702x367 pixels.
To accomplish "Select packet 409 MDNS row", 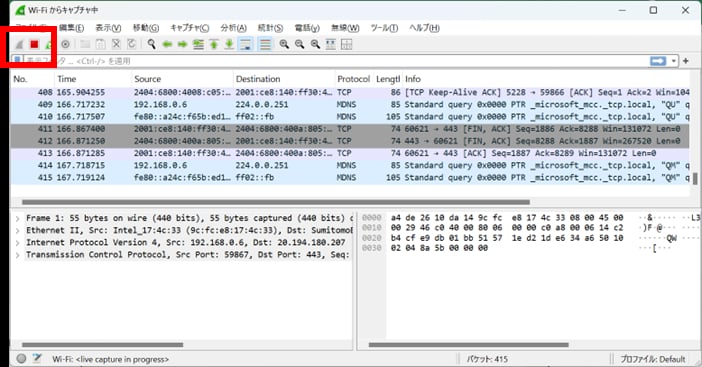I will (x=350, y=104).
